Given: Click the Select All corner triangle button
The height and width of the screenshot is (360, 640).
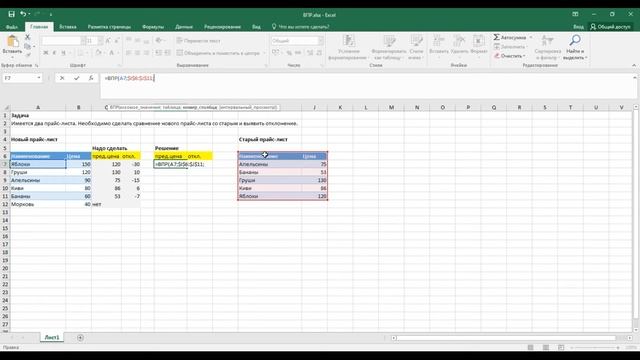Looking at the screenshot, I should click(5, 107).
